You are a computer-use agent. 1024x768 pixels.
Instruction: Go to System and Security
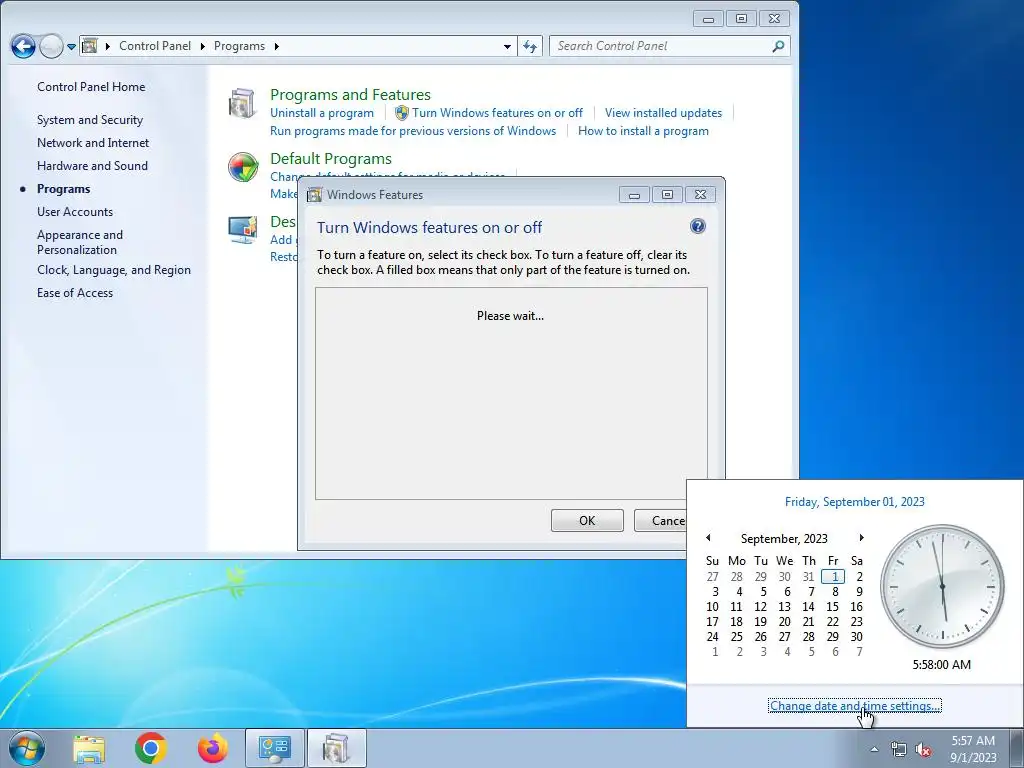click(x=90, y=120)
